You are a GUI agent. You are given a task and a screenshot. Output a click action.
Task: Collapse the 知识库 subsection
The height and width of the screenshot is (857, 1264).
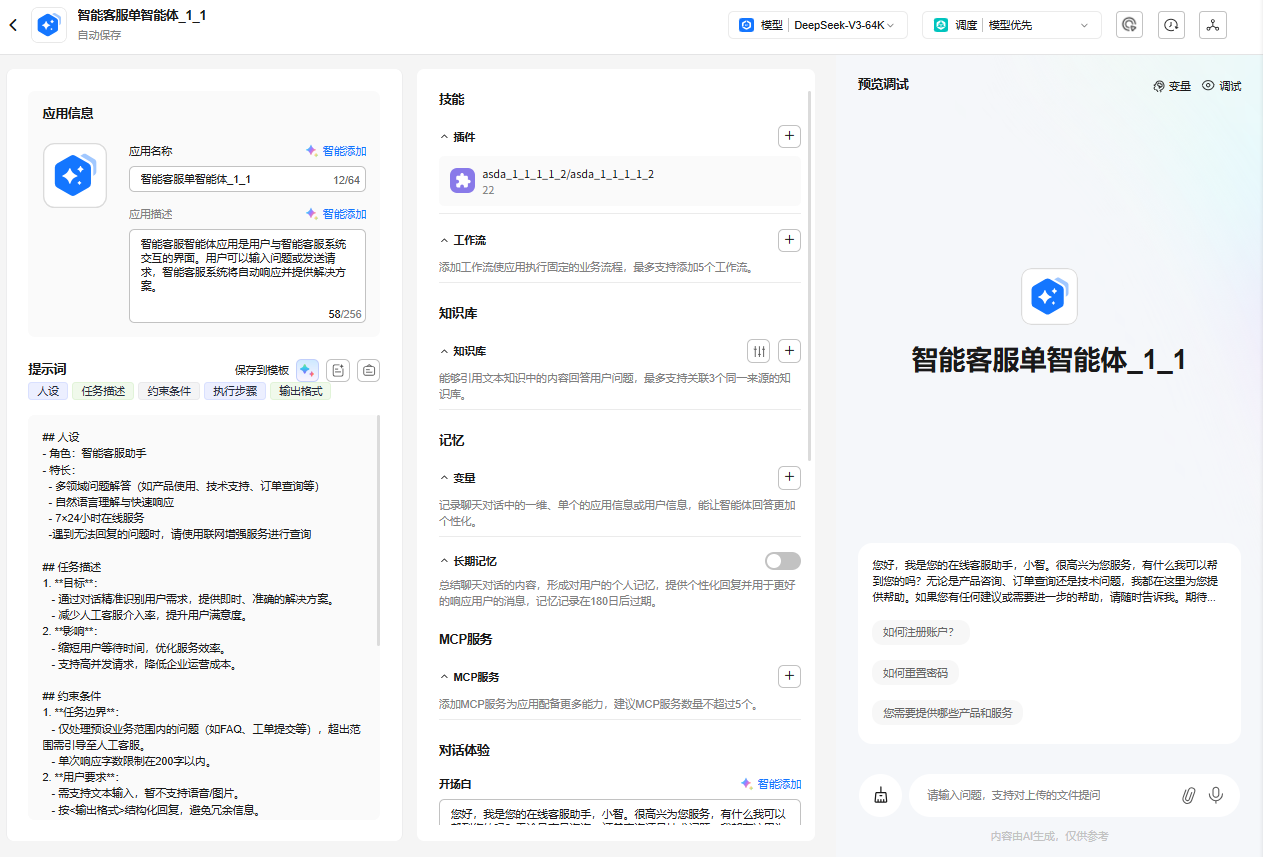pos(444,351)
